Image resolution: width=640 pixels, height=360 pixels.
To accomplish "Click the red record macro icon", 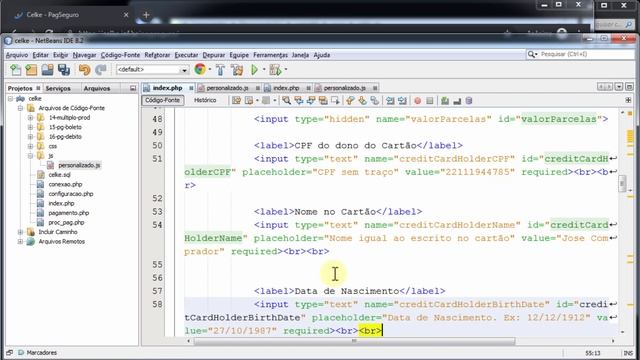I will click(418, 101).
